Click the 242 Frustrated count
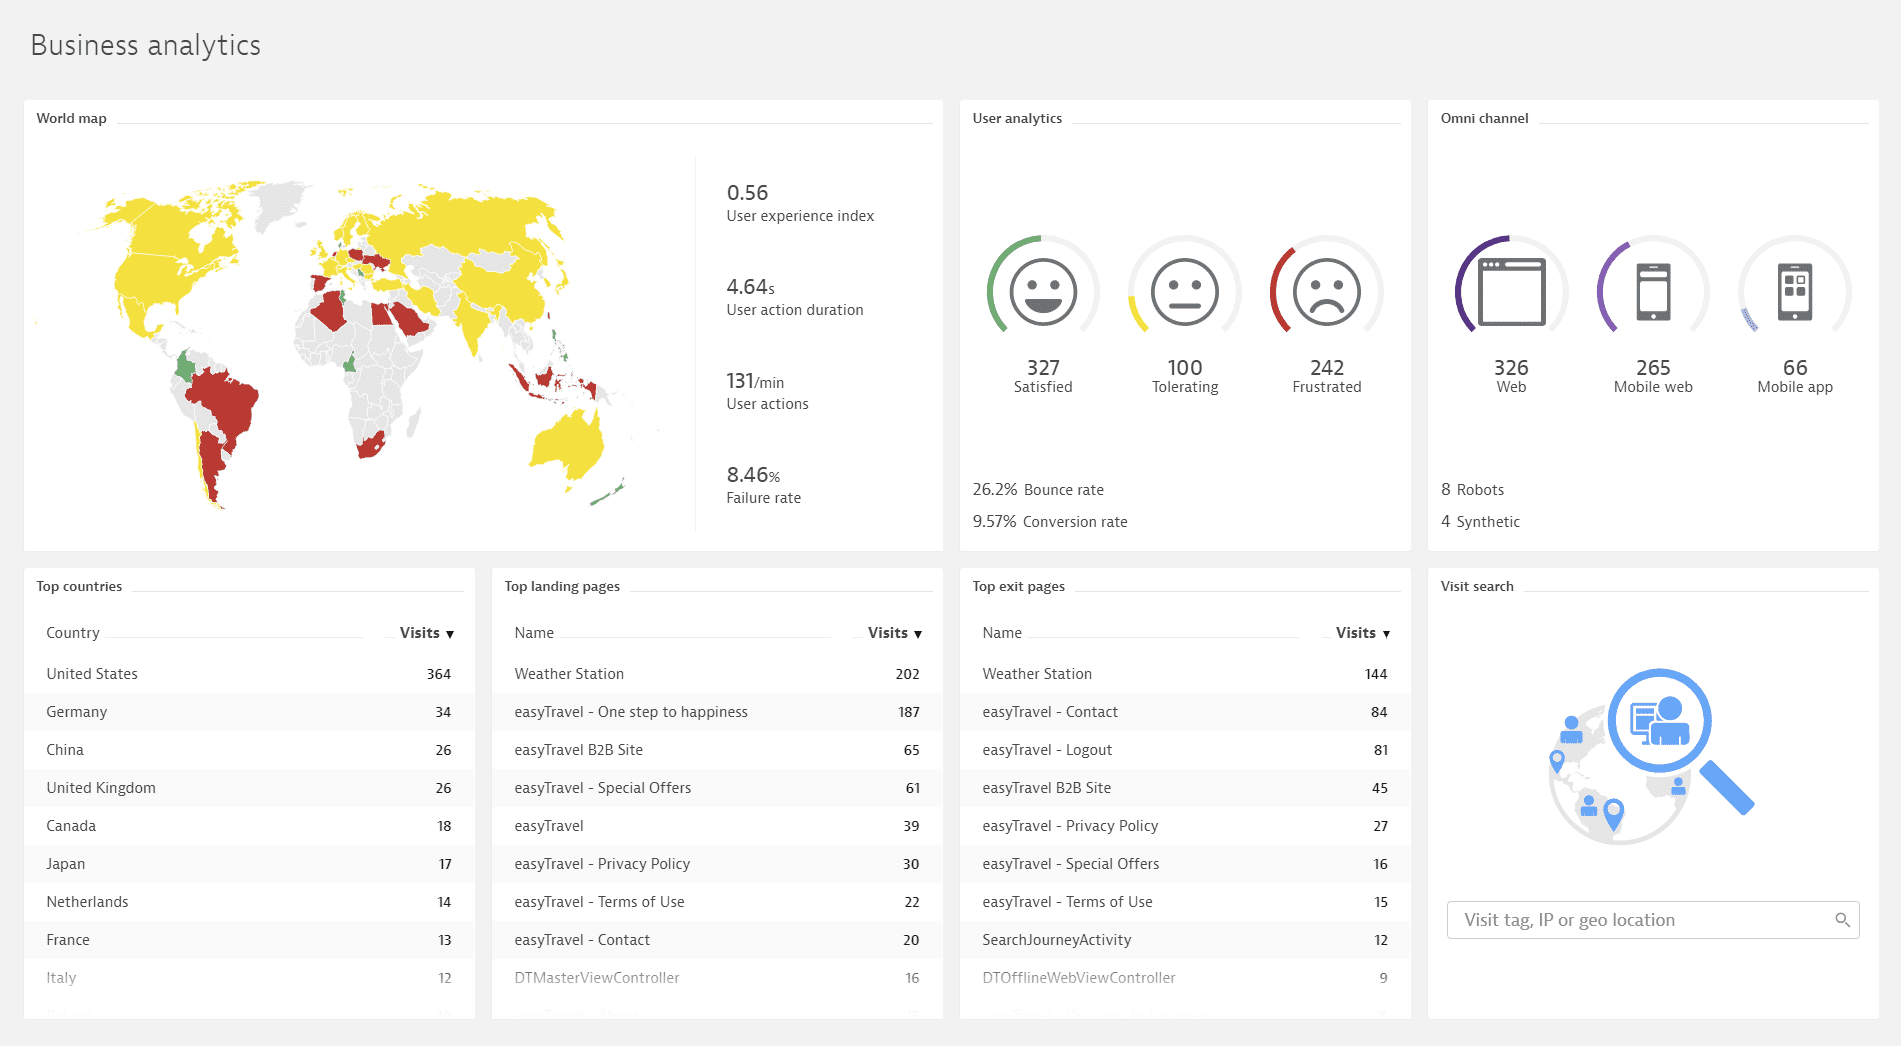The image size is (1901, 1046). [x=1327, y=368]
